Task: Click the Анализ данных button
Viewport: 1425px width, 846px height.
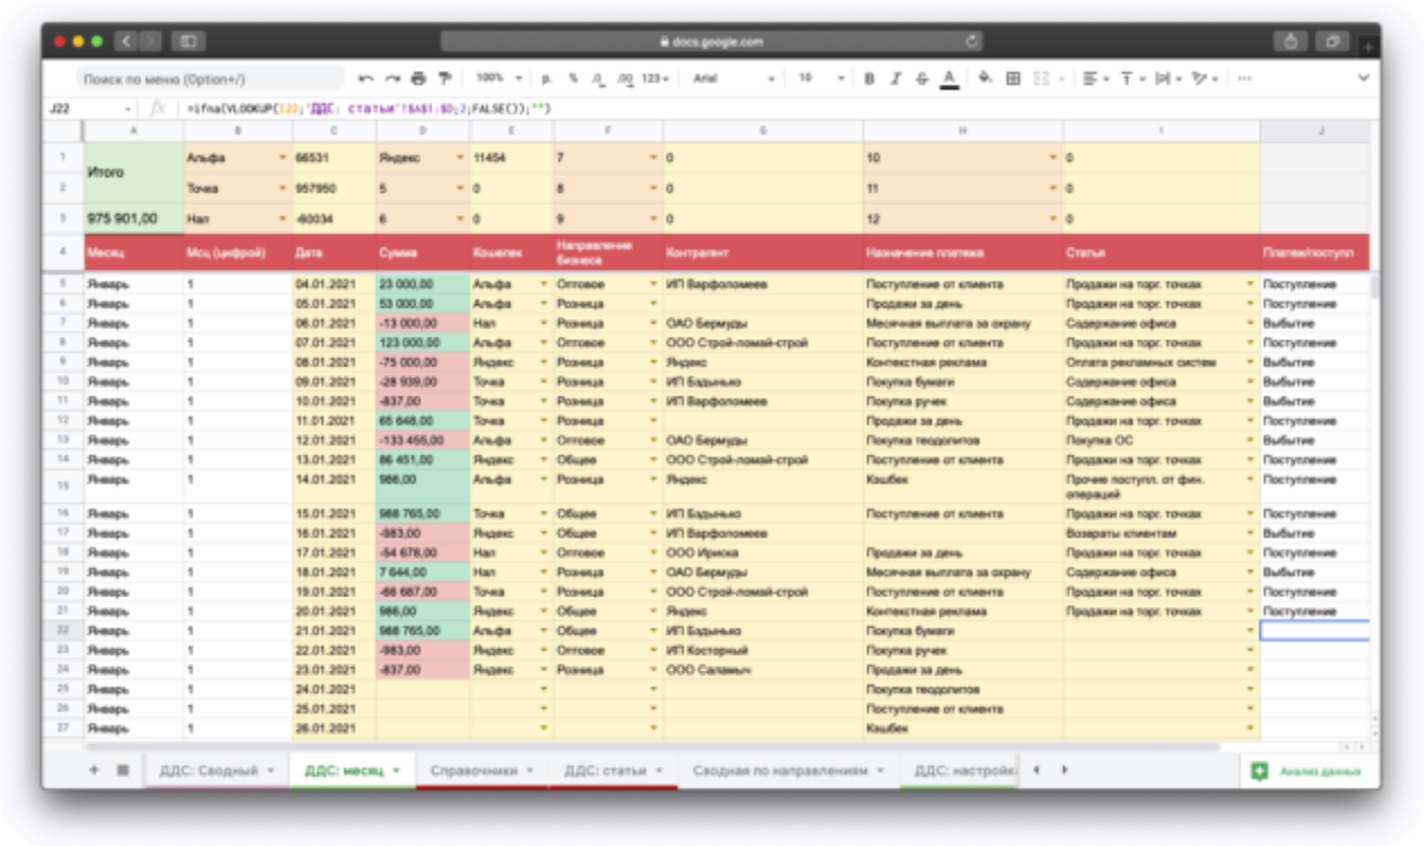Action: pos(1309,771)
